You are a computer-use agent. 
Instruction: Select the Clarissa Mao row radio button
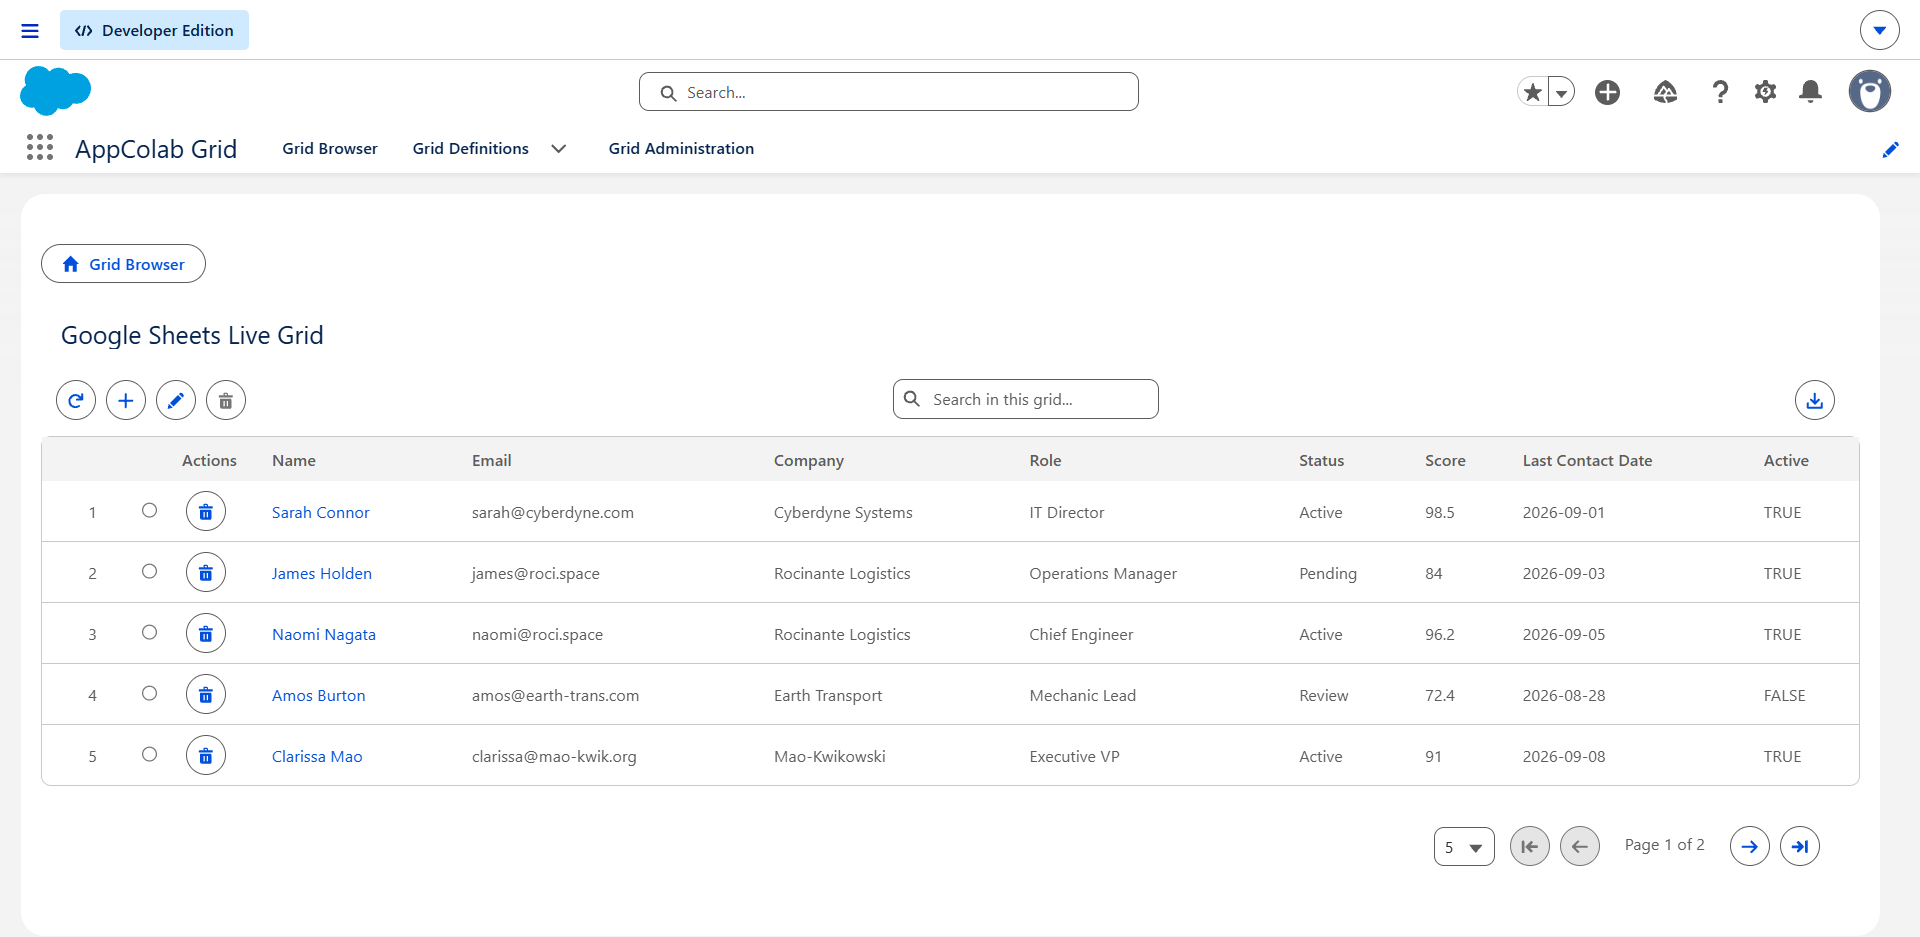coord(149,754)
